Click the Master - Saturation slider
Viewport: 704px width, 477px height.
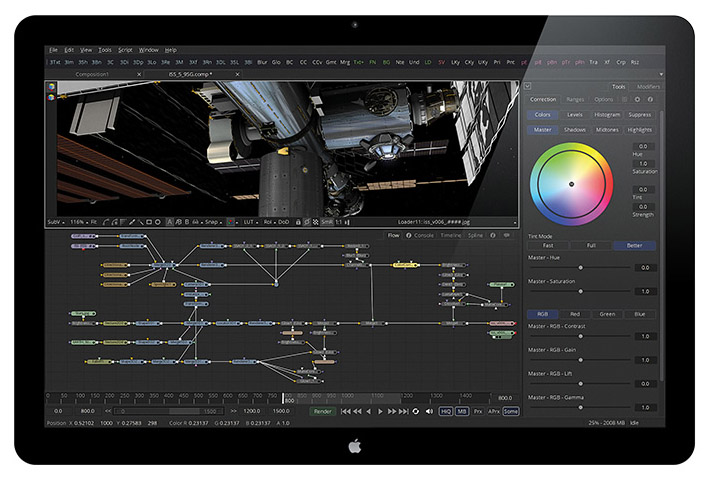tap(580, 292)
